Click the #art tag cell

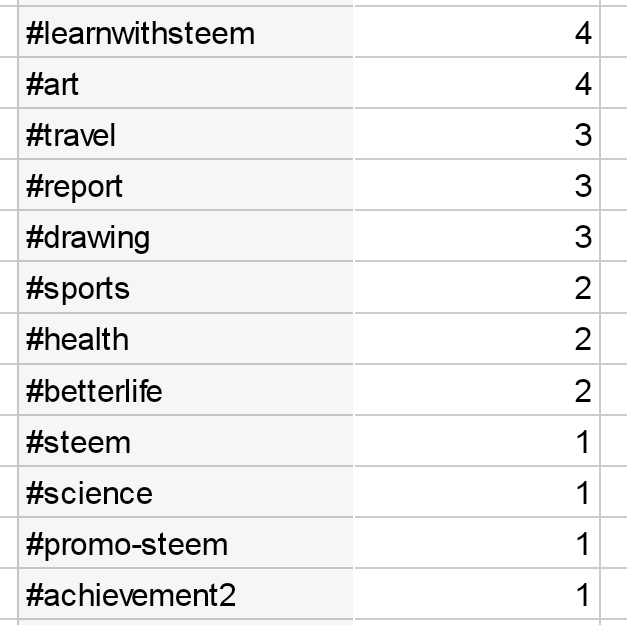(185, 84)
